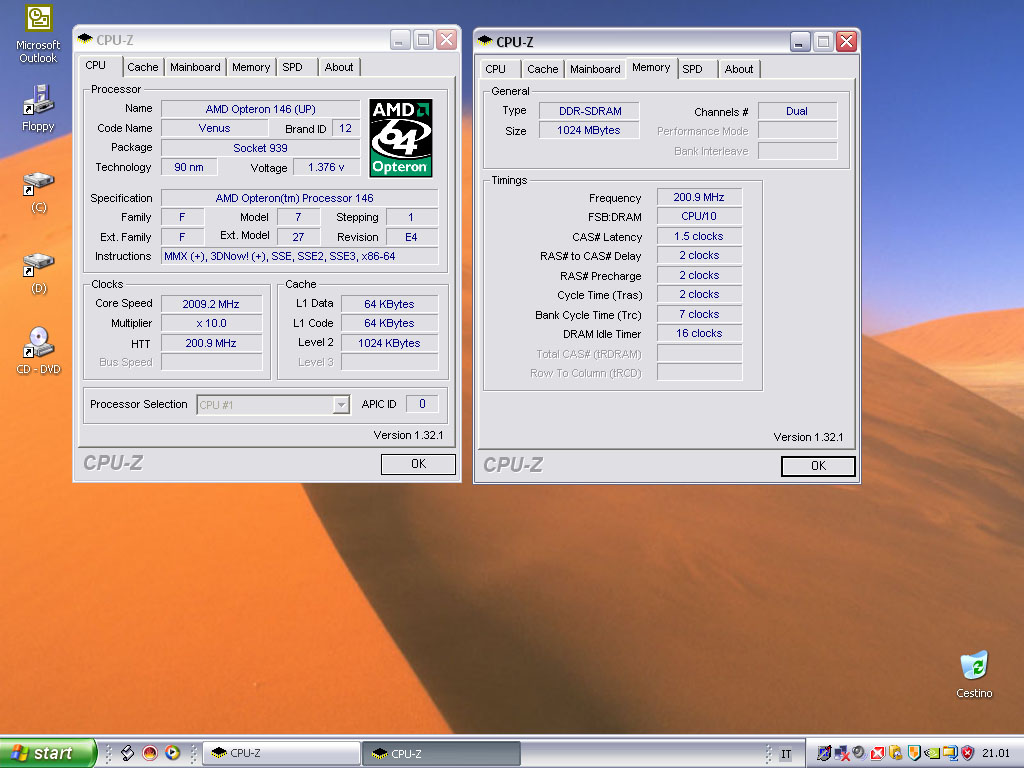Click the red-white X tray icon
The image size is (1024, 768).
pos(878,754)
